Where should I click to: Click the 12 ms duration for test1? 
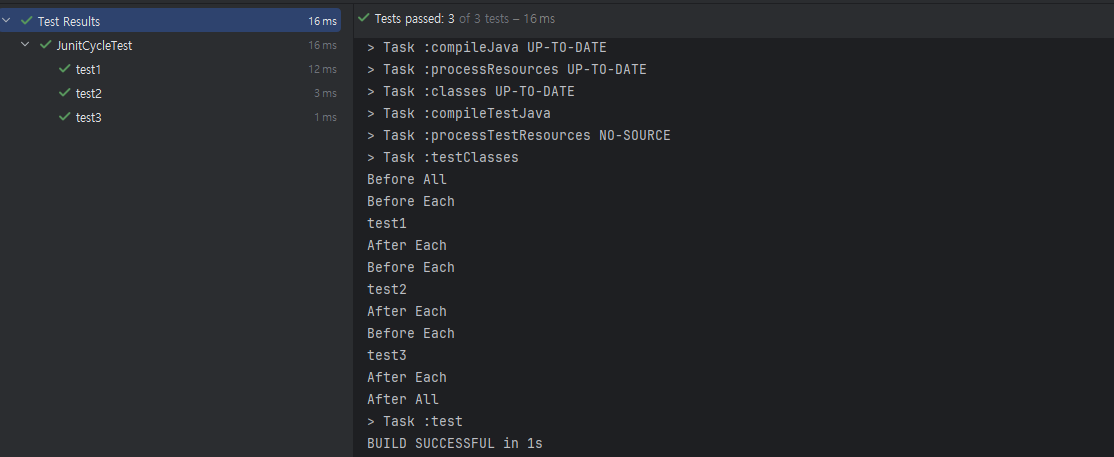323,70
